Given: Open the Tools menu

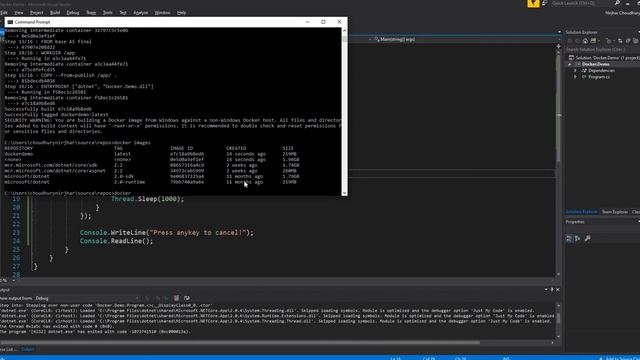Looking at the screenshot, I should point(107,13).
